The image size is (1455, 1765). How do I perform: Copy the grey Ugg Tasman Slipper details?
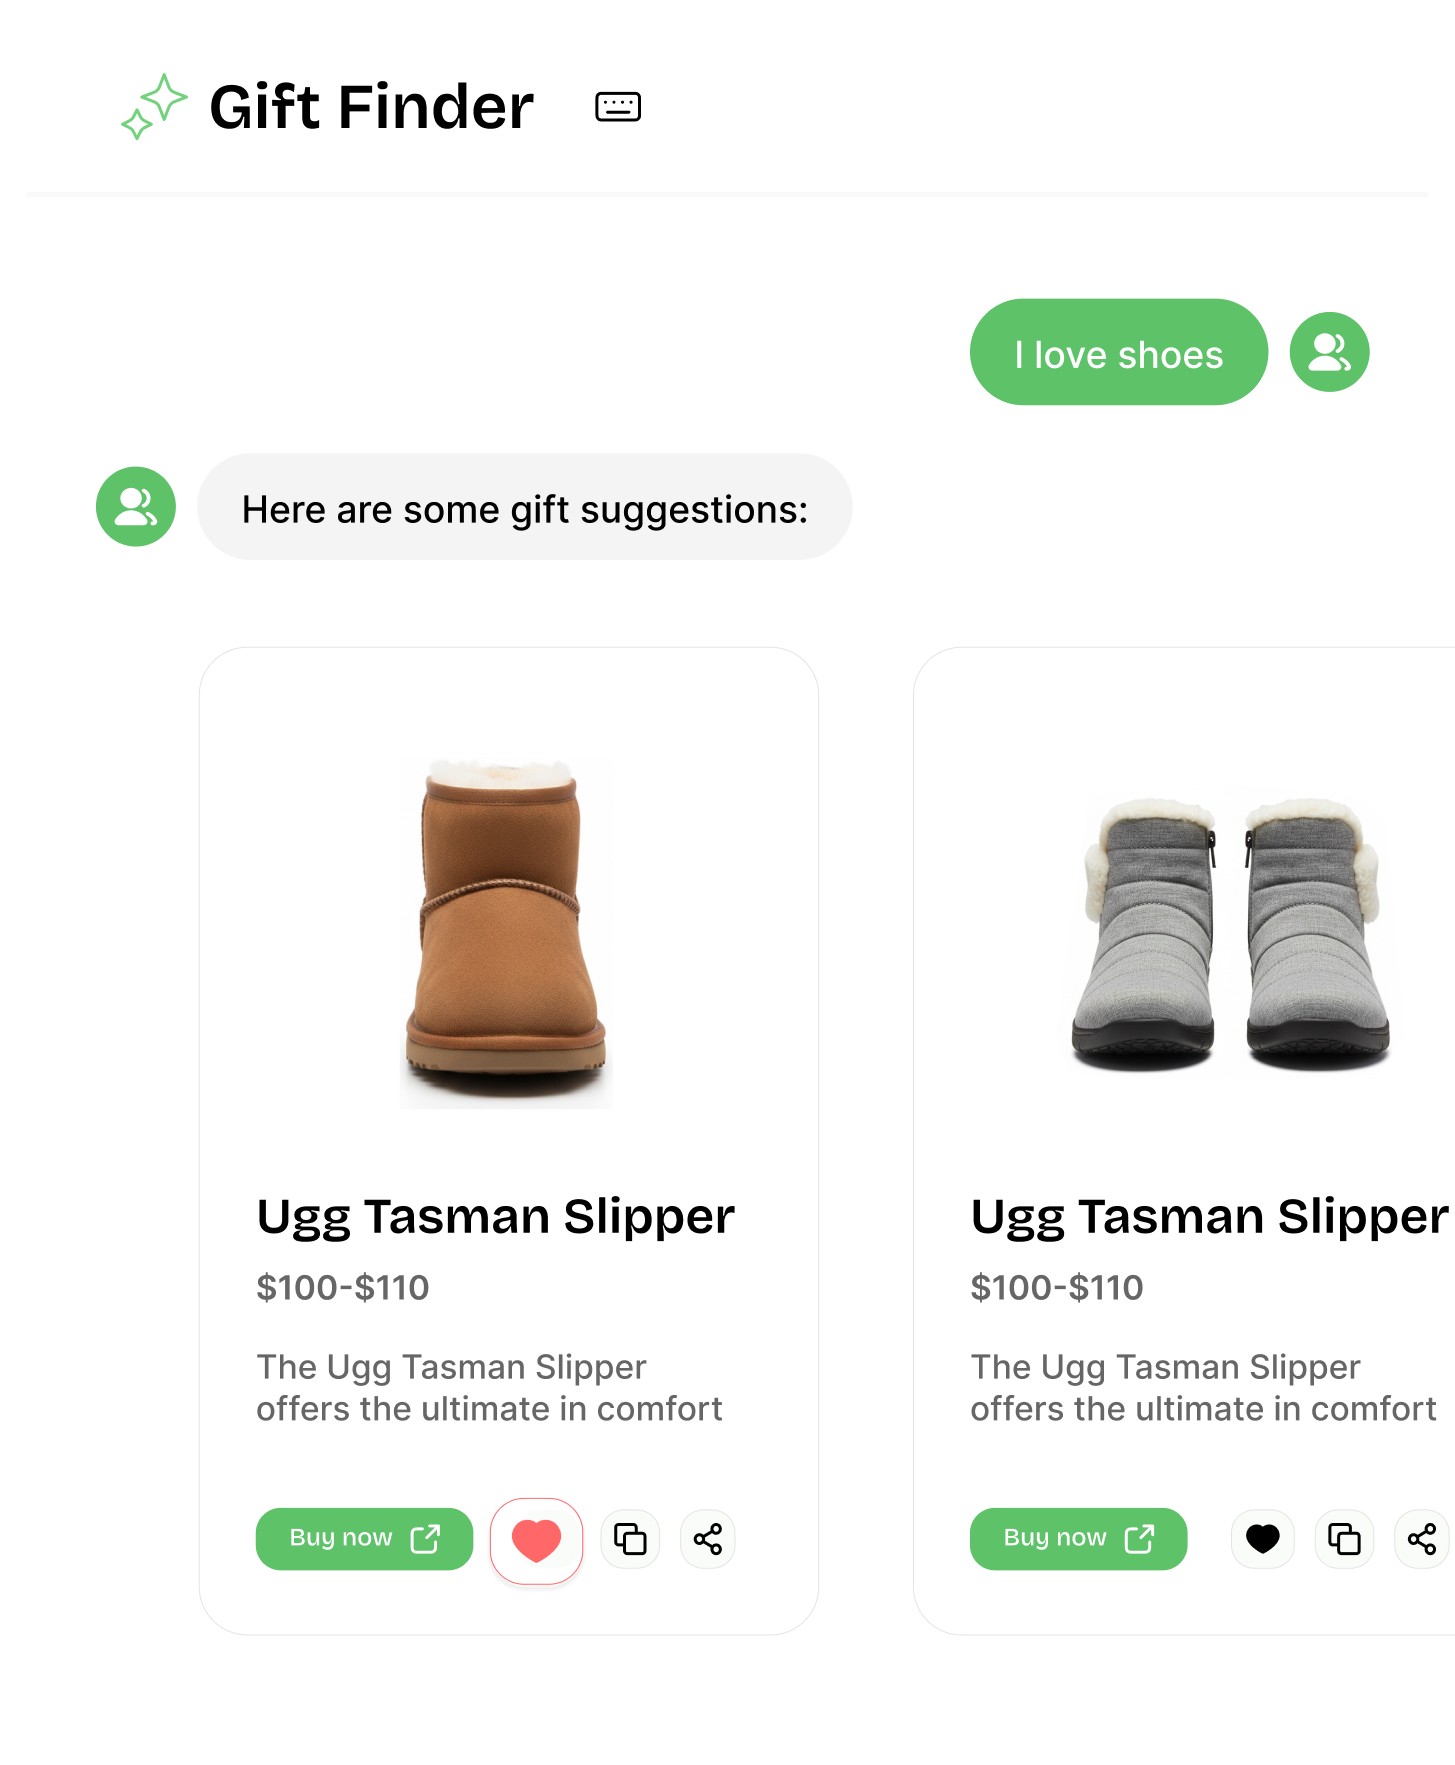point(1343,1539)
